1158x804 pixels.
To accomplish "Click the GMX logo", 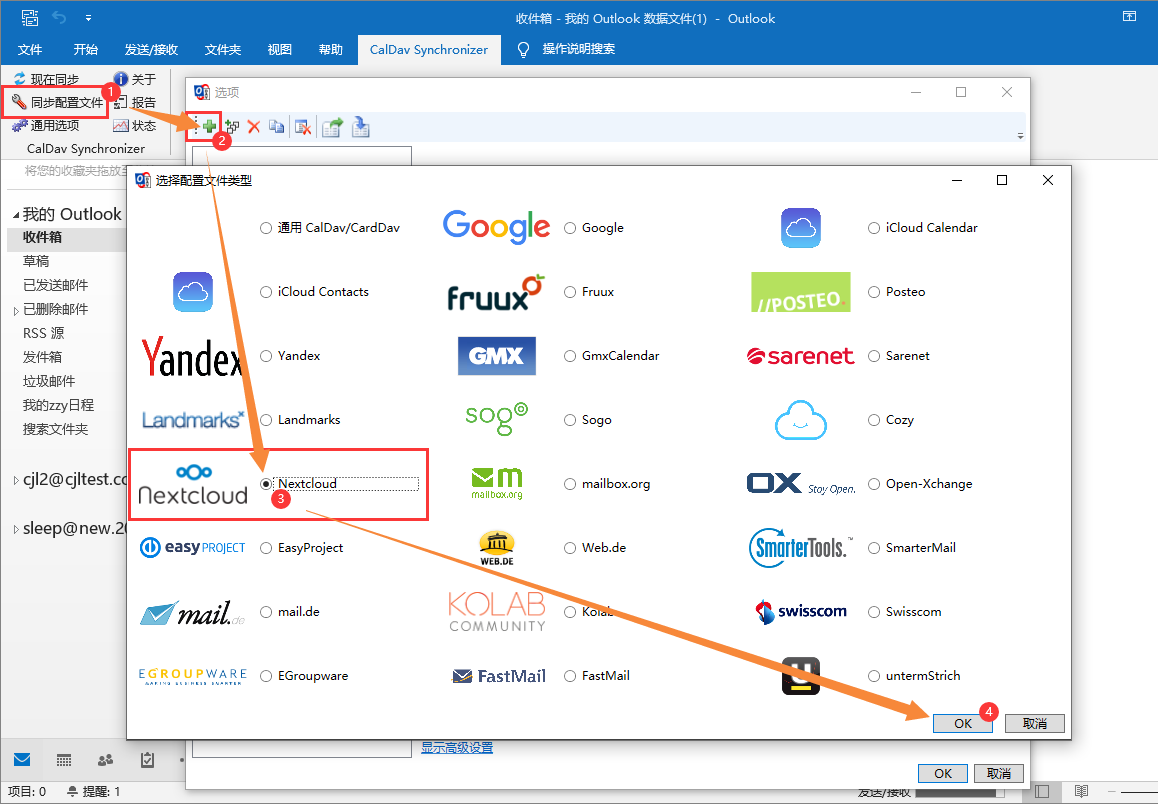I will [x=496, y=356].
